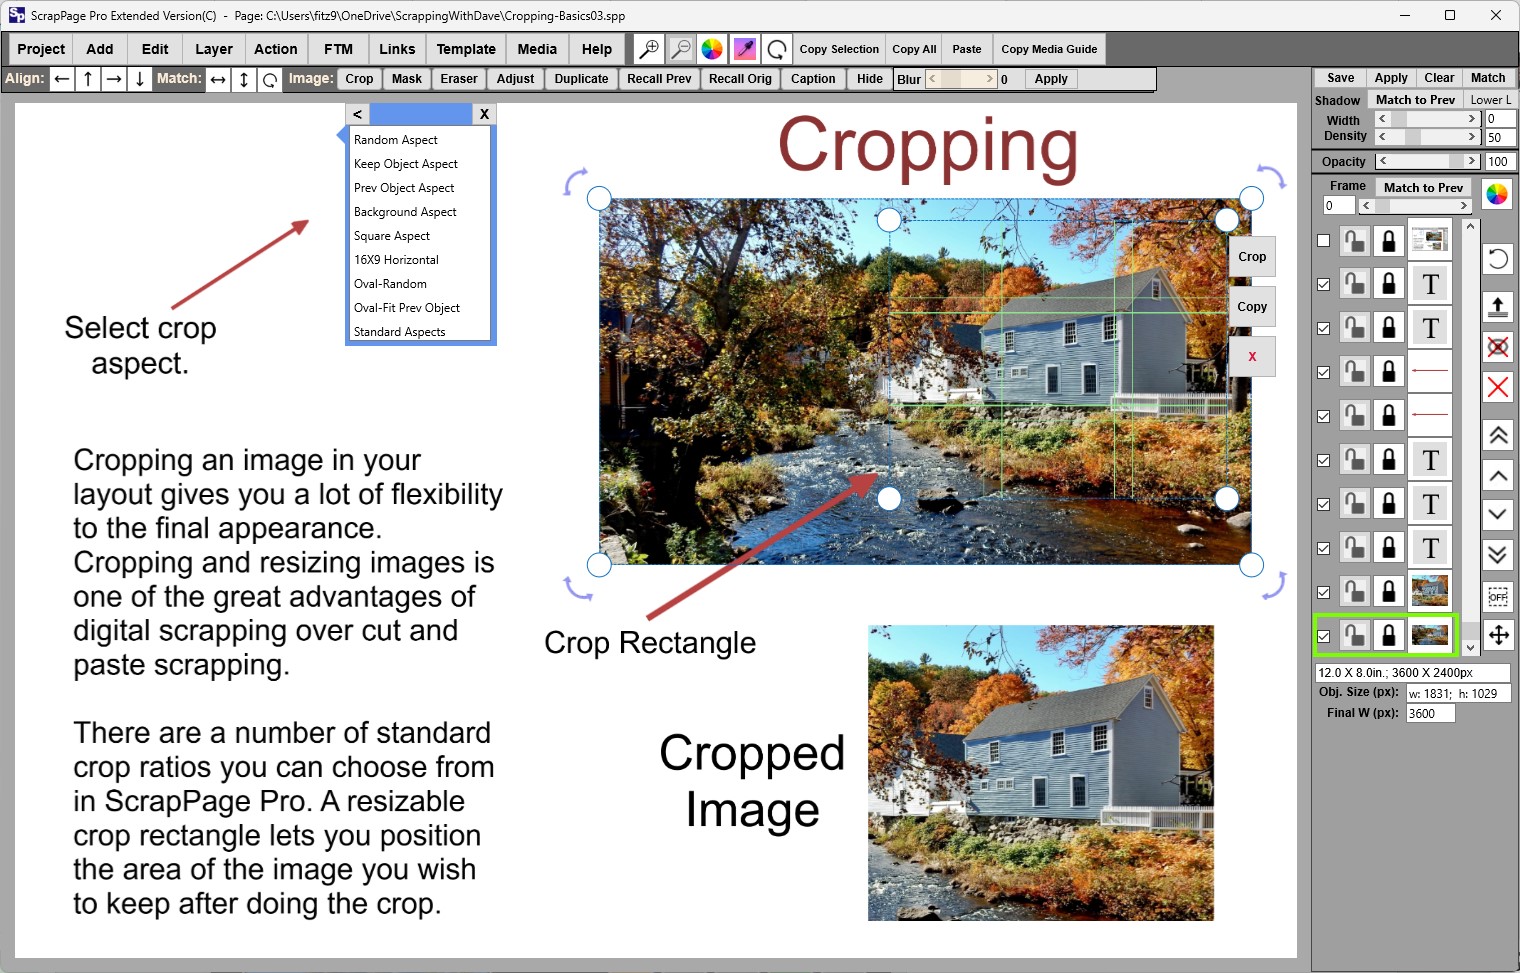Screen dimensions: 1520x973
Task: Move layer to top with double chevron
Action: pos(1497,435)
